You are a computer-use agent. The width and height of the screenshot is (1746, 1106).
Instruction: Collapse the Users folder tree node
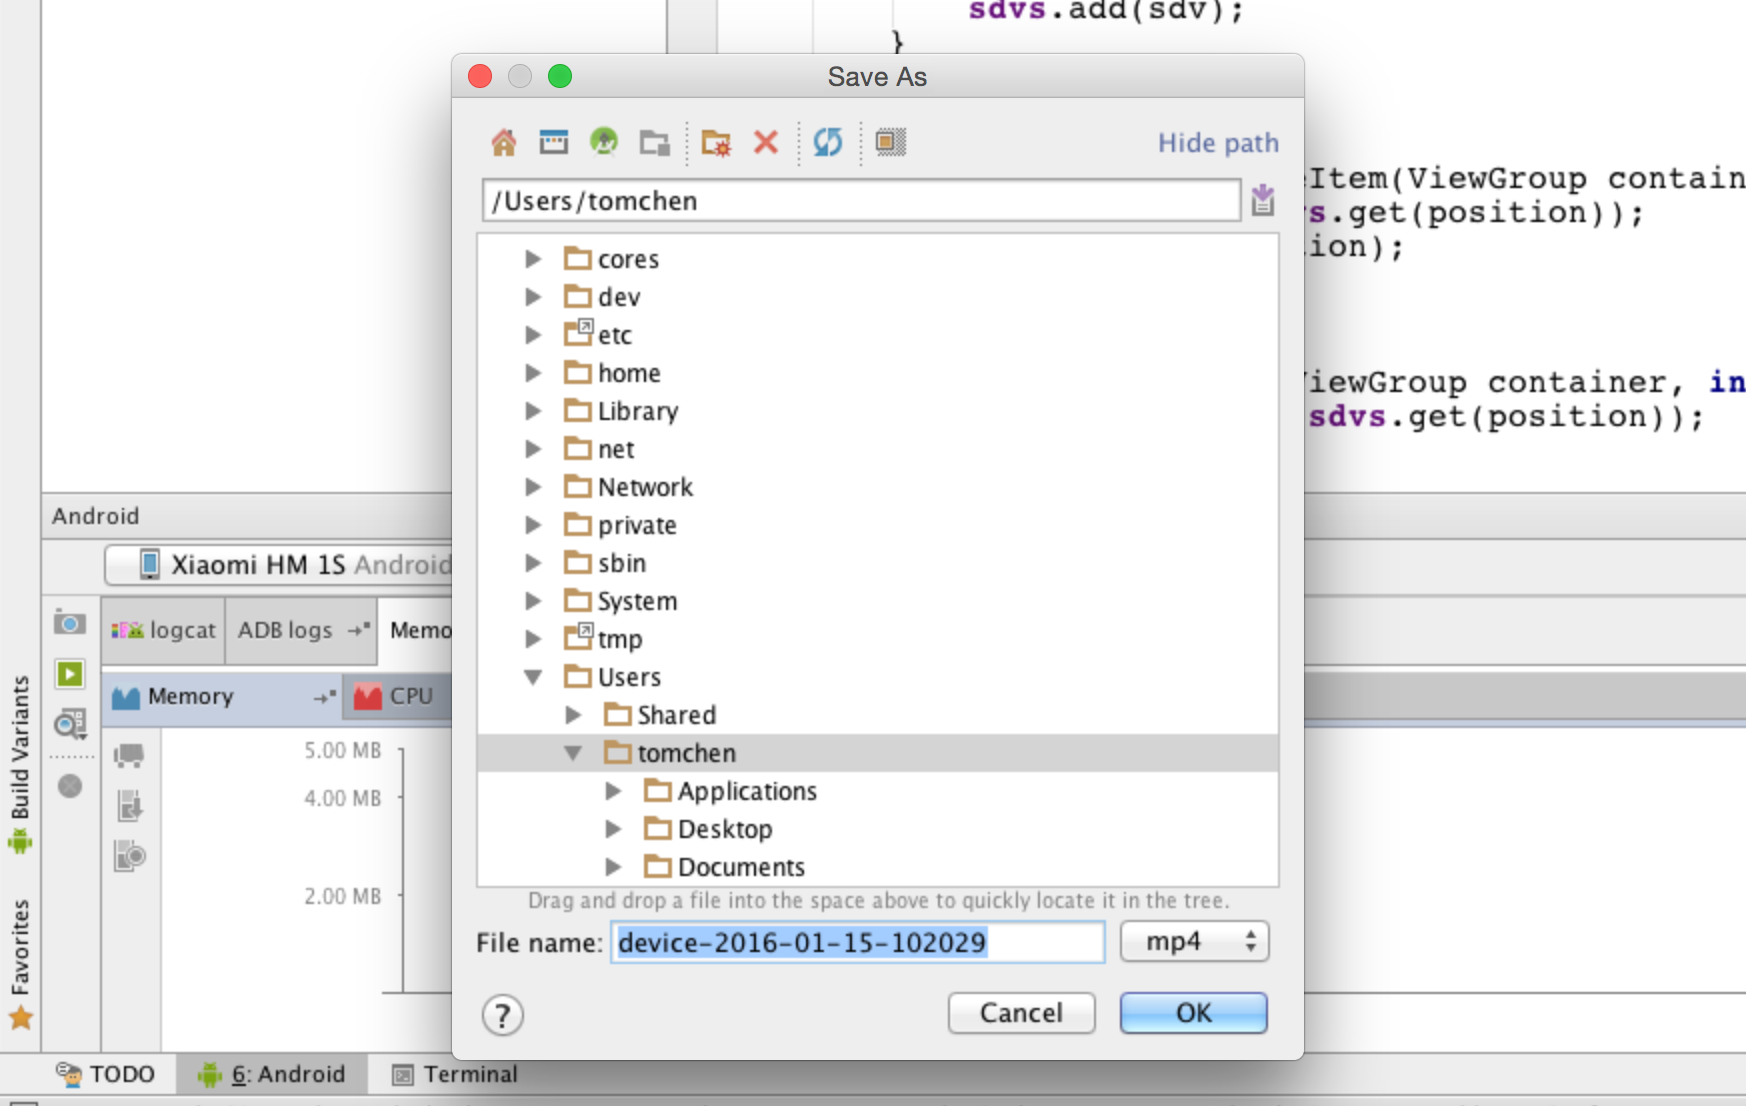tap(534, 677)
